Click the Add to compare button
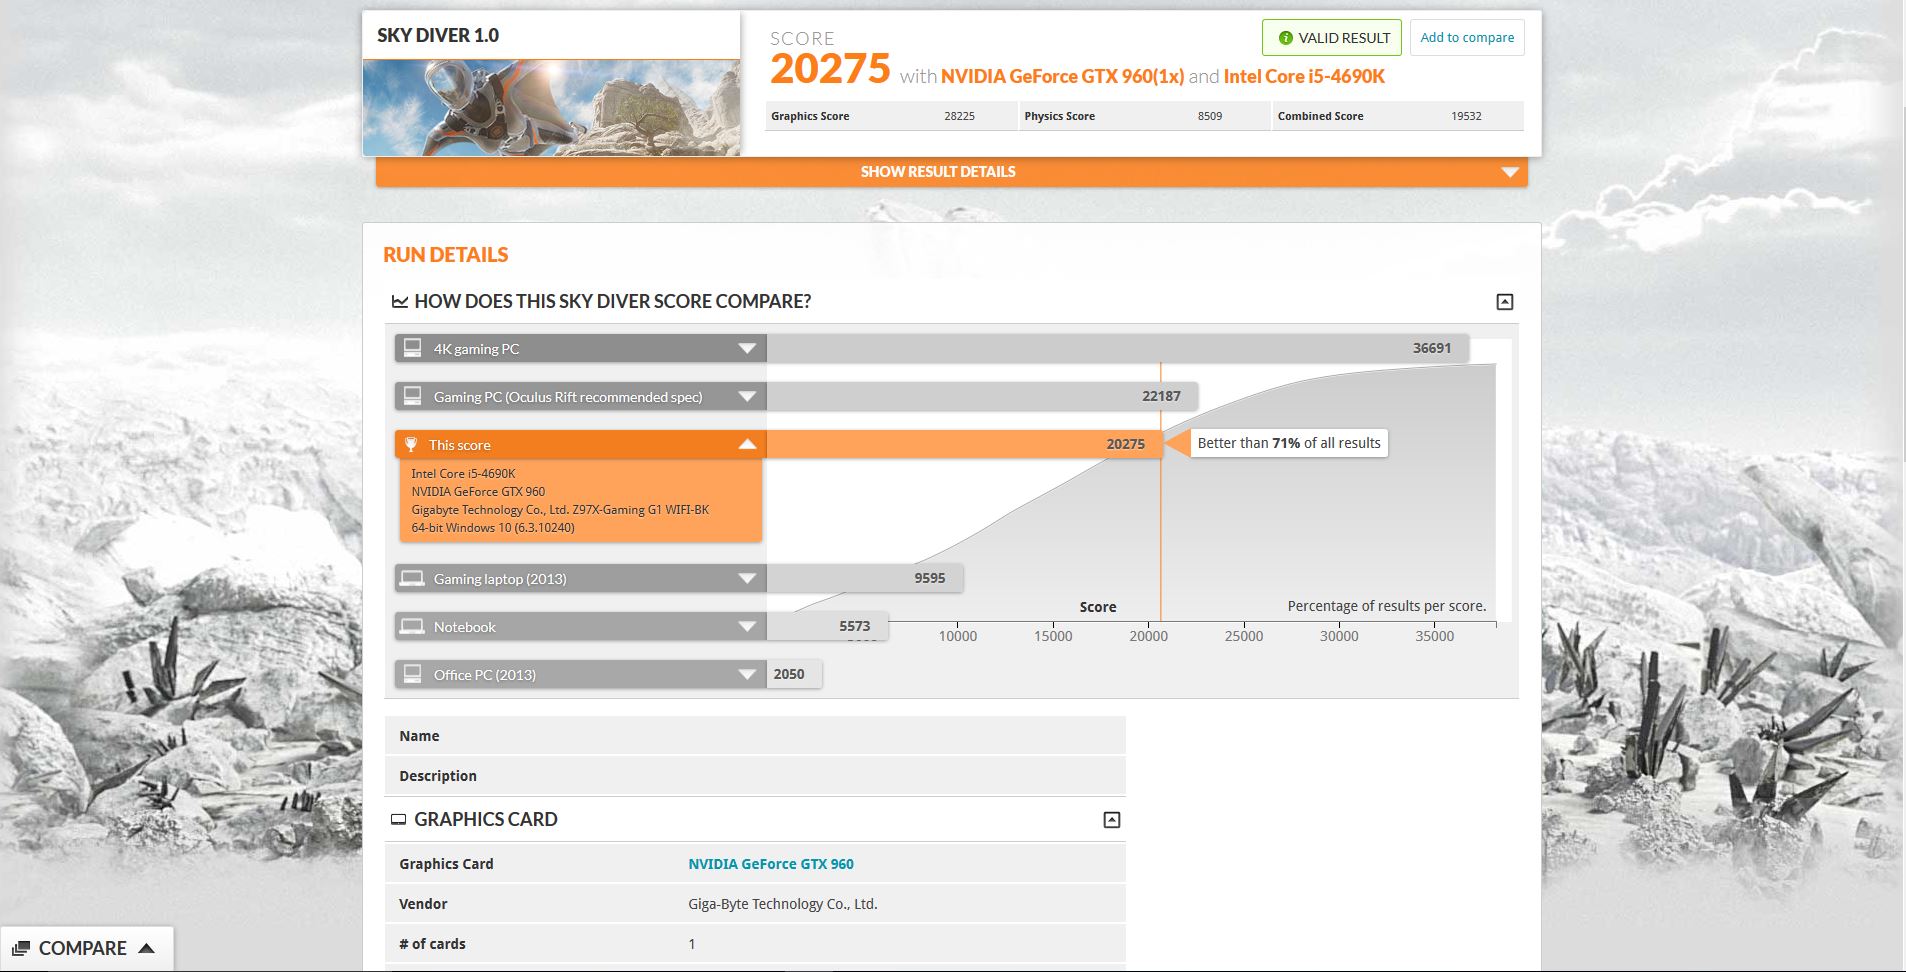Image resolution: width=1906 pixels, height=972 pixels. click(x=1467, y=38)
